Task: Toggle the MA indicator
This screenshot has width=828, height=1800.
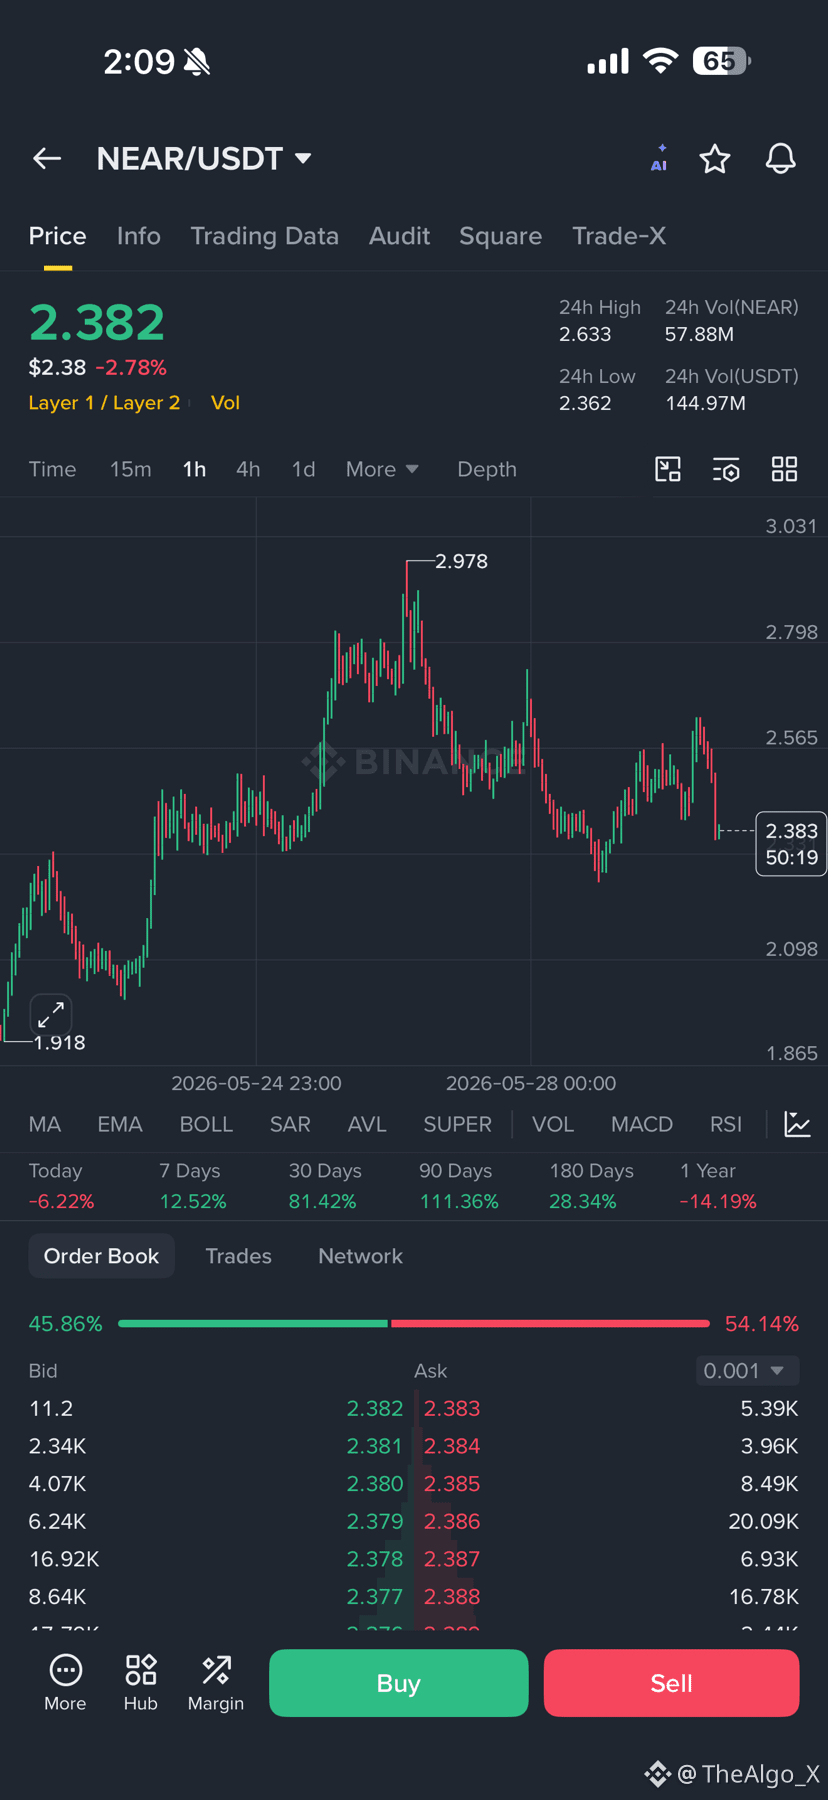Action: [x=45, y=1124]
